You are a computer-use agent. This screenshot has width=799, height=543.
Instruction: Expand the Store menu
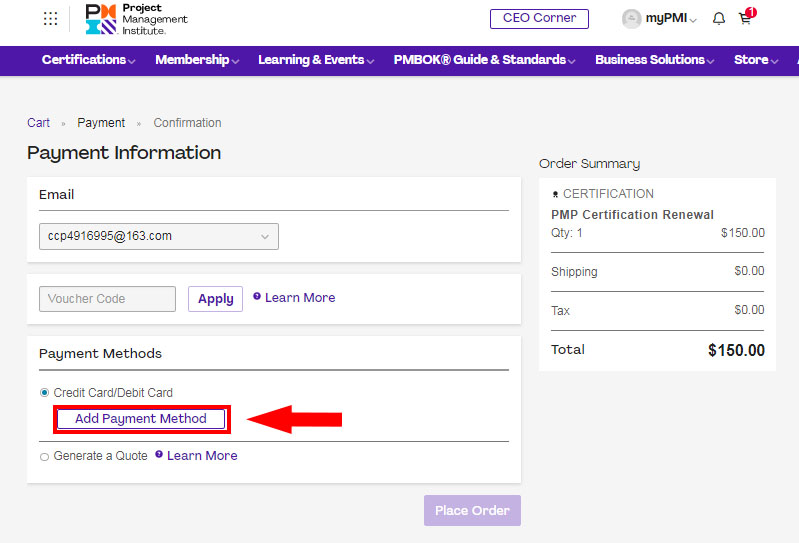[x=756, y=60]
